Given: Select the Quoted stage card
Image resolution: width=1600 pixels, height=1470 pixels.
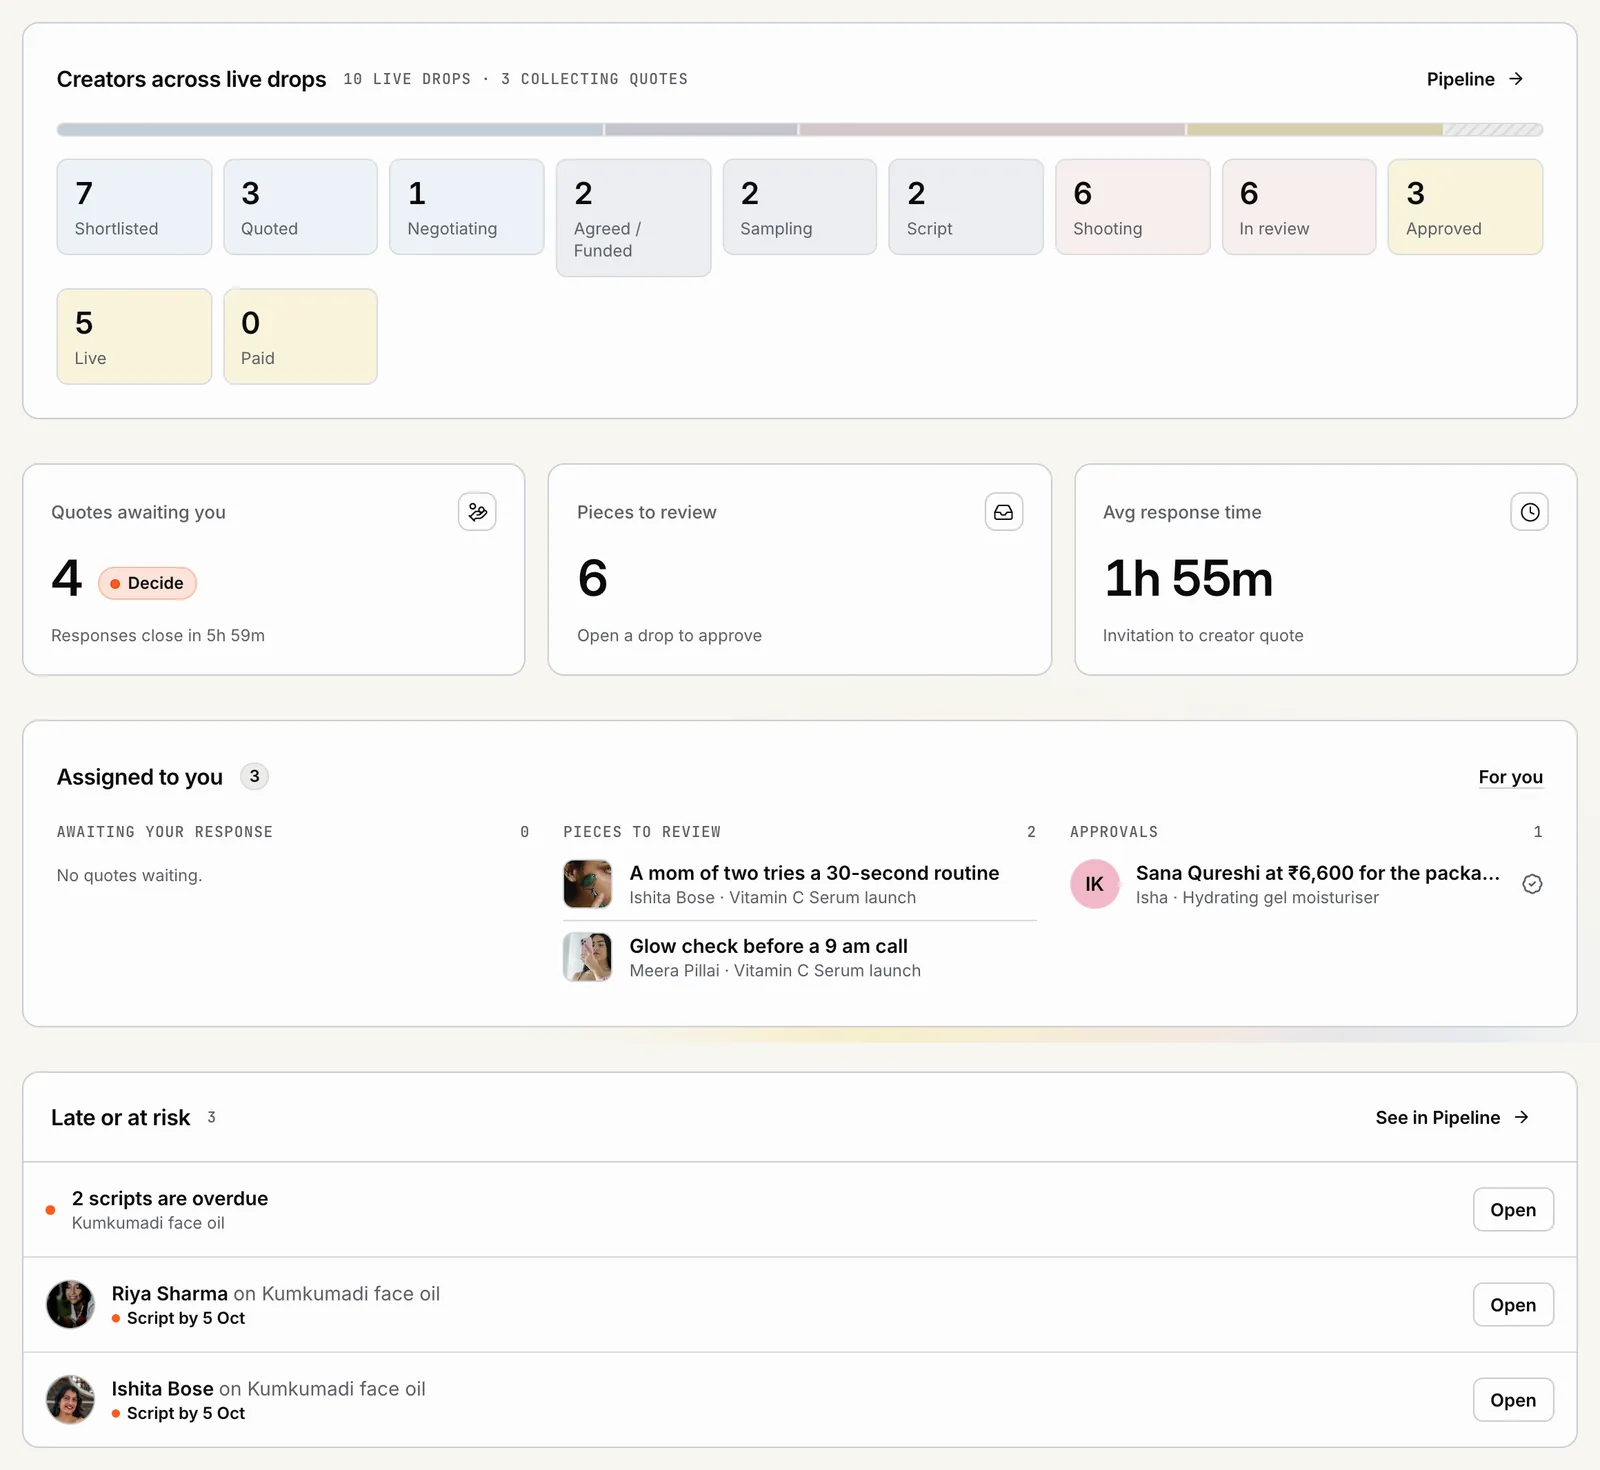Looking at the screenshot, I should point(301,207).
